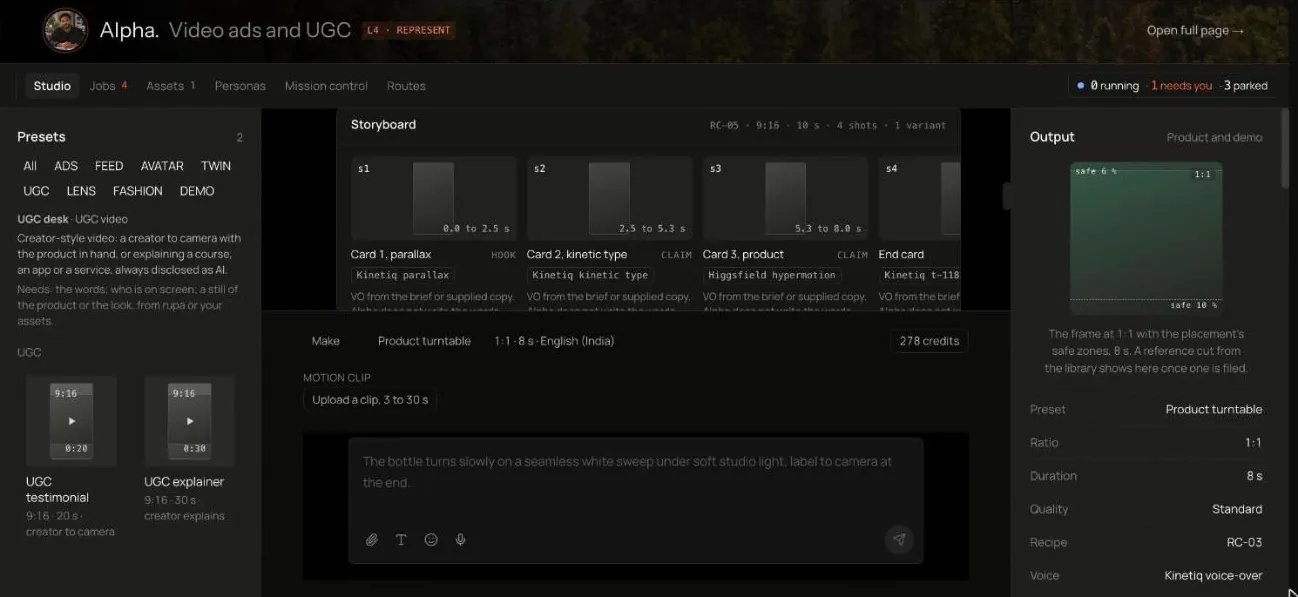Click the profile avatar beside Alpha
The image size is (1298, 597).
coord(65,31)
